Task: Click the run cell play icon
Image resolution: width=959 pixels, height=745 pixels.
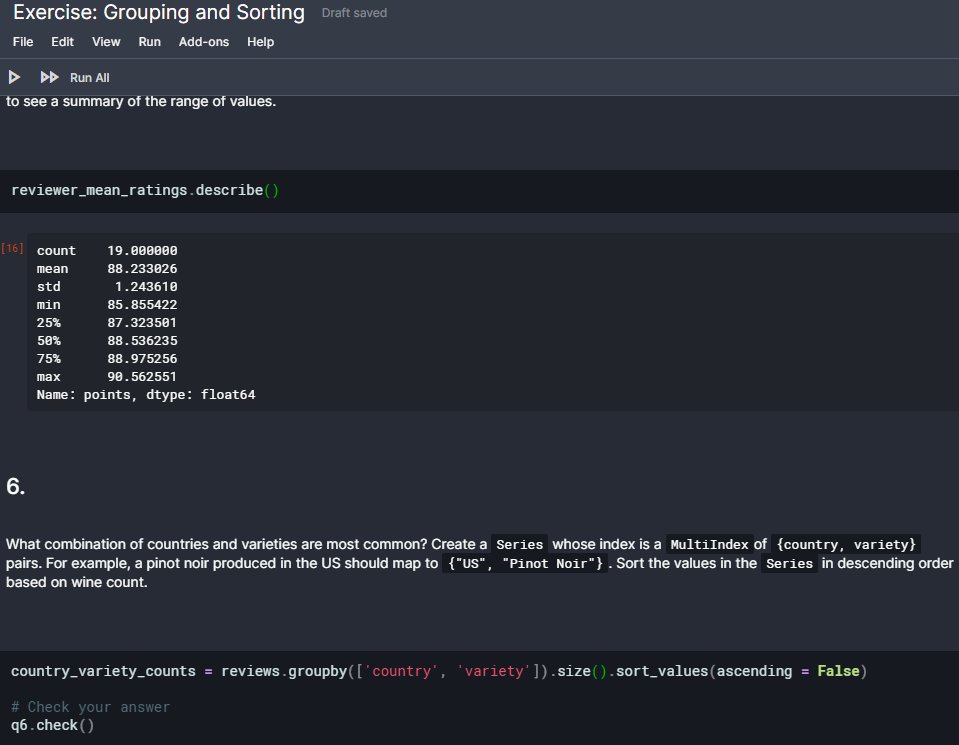Action: tap(14, 77)
